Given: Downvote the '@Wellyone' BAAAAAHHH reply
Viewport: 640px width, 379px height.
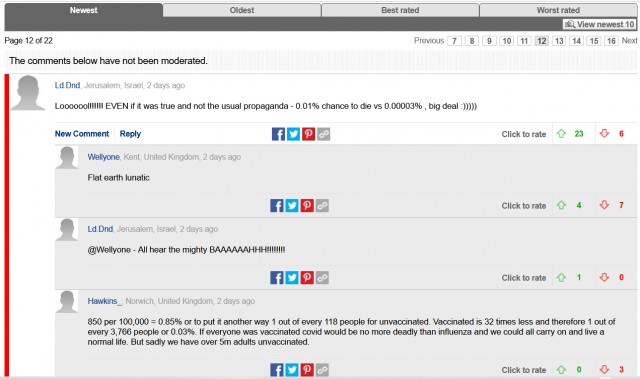Looking at the screenshot, I should pos(604,277).
